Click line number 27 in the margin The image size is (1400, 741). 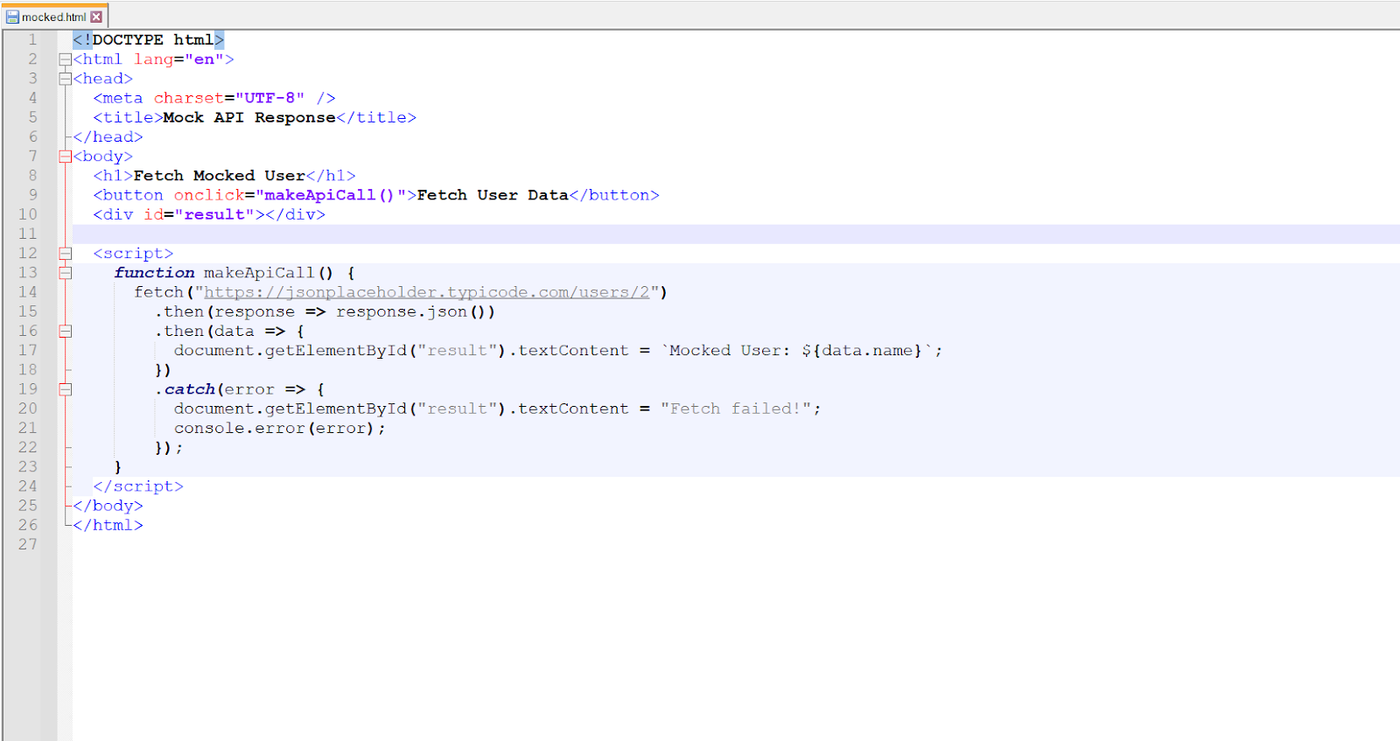point(27,545)
